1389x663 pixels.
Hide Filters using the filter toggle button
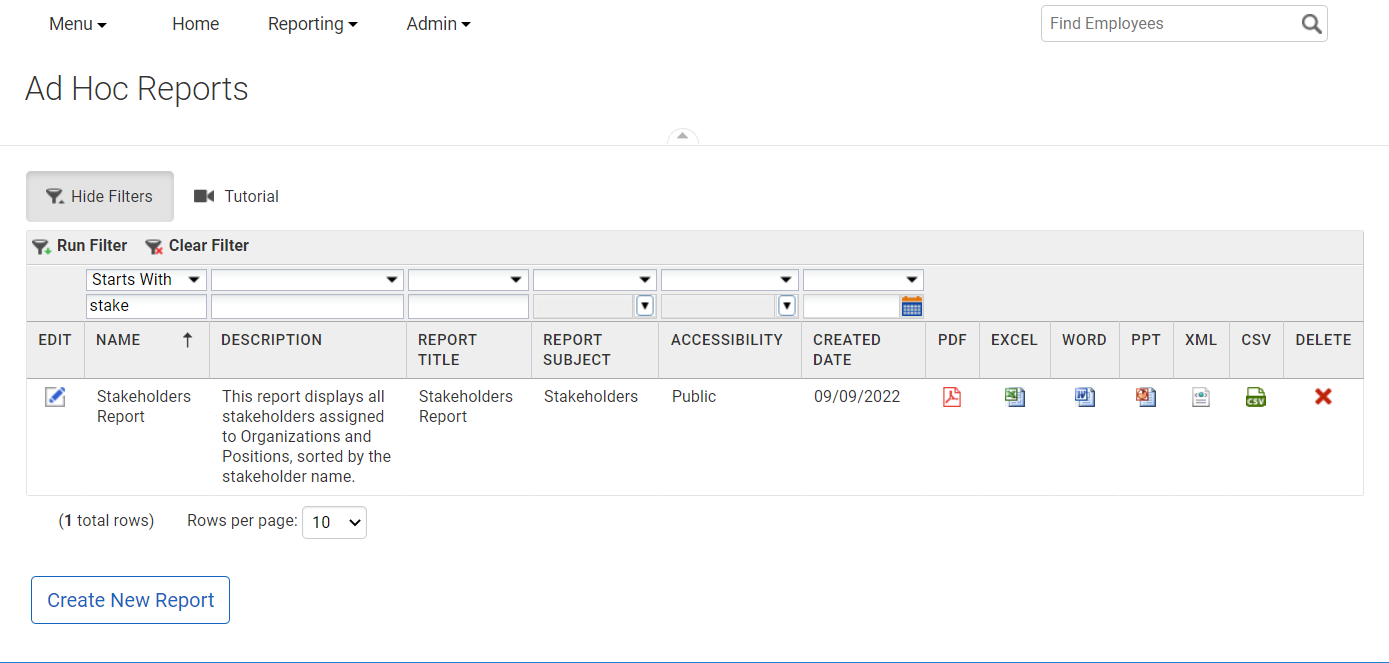[99, 196]
